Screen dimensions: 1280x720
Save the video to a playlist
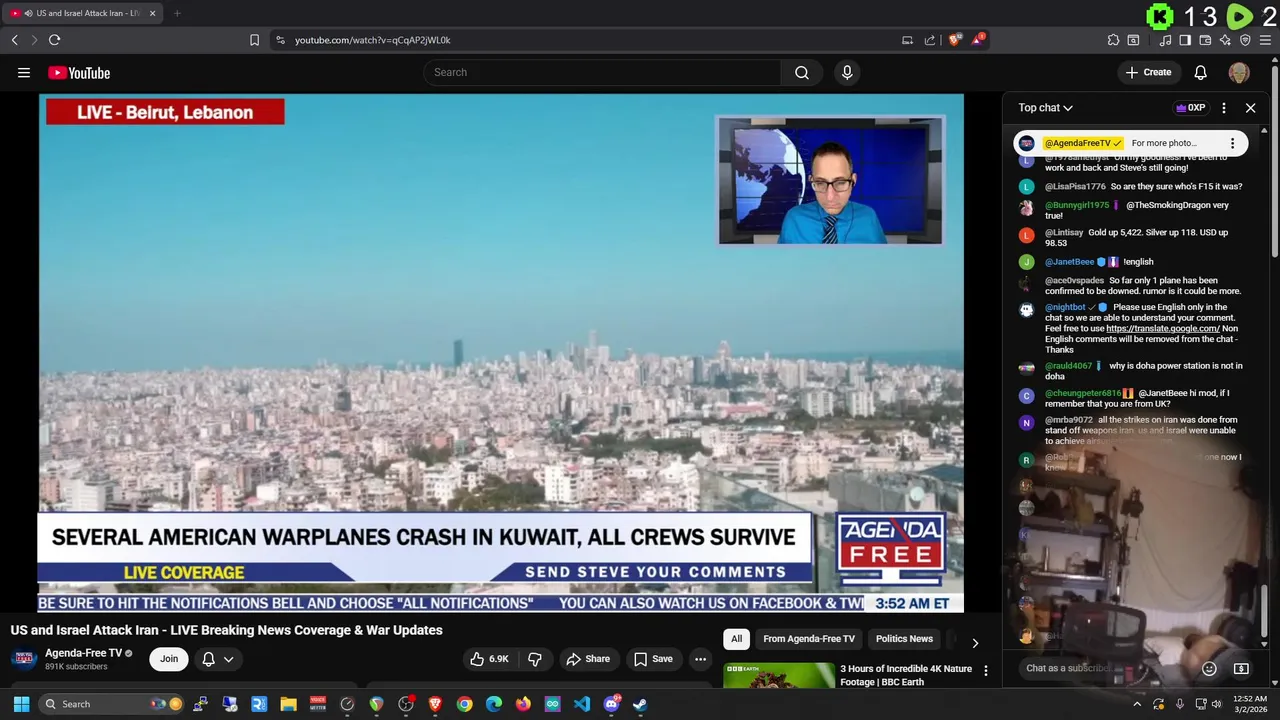(653, 659)
